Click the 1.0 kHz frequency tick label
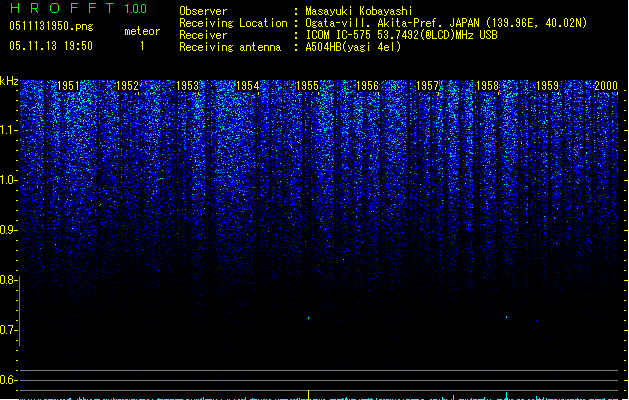 pos(8,180)
